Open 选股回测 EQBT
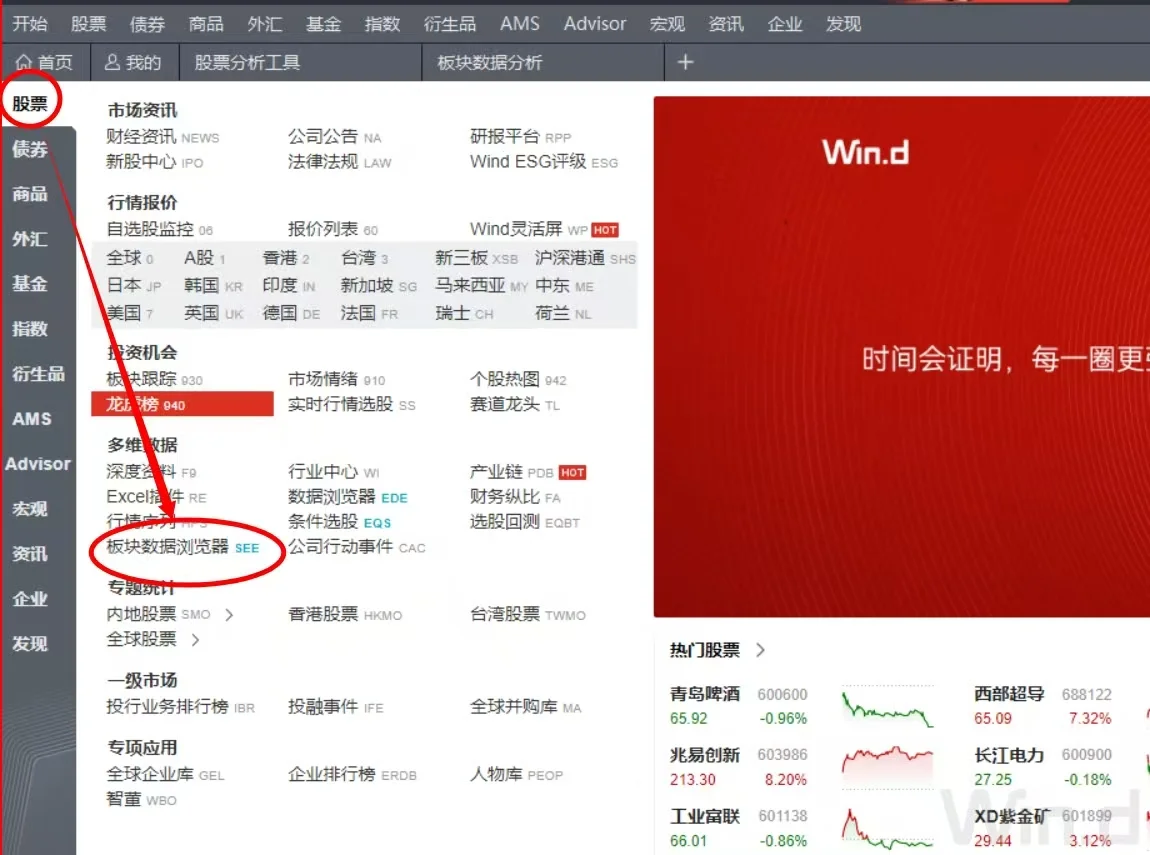Viewport: 1150px width, 855px height. 525,521
